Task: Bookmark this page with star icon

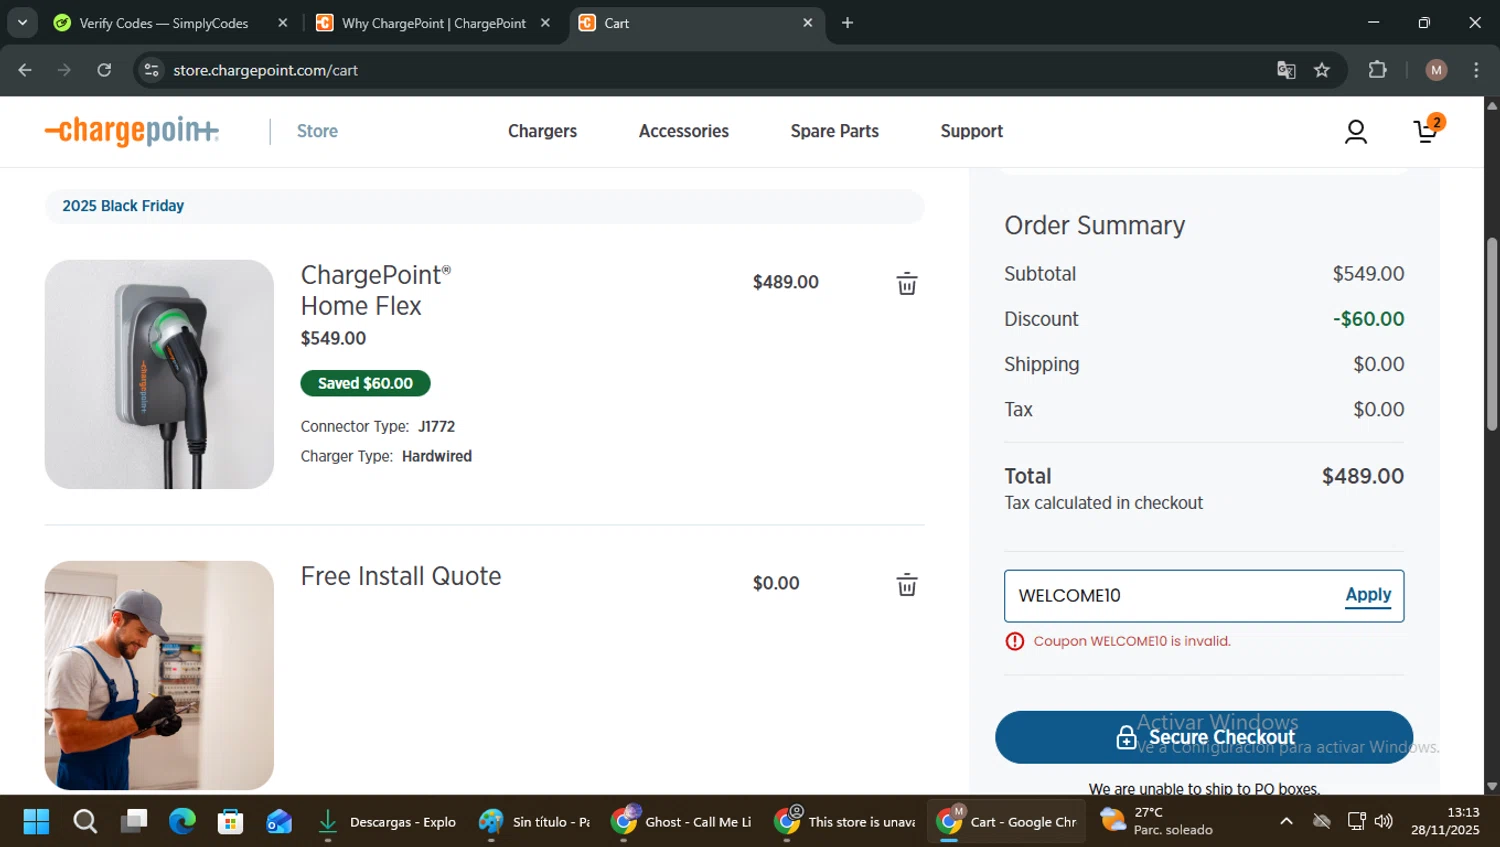Action: click(x=1322, y=70)
